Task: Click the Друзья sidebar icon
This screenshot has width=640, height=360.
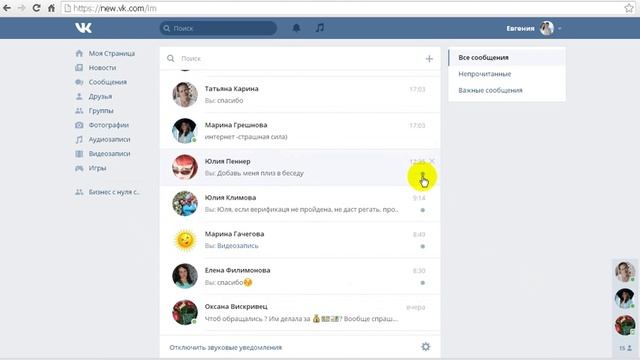Action: pyautogui.click(x=79, y=96)
